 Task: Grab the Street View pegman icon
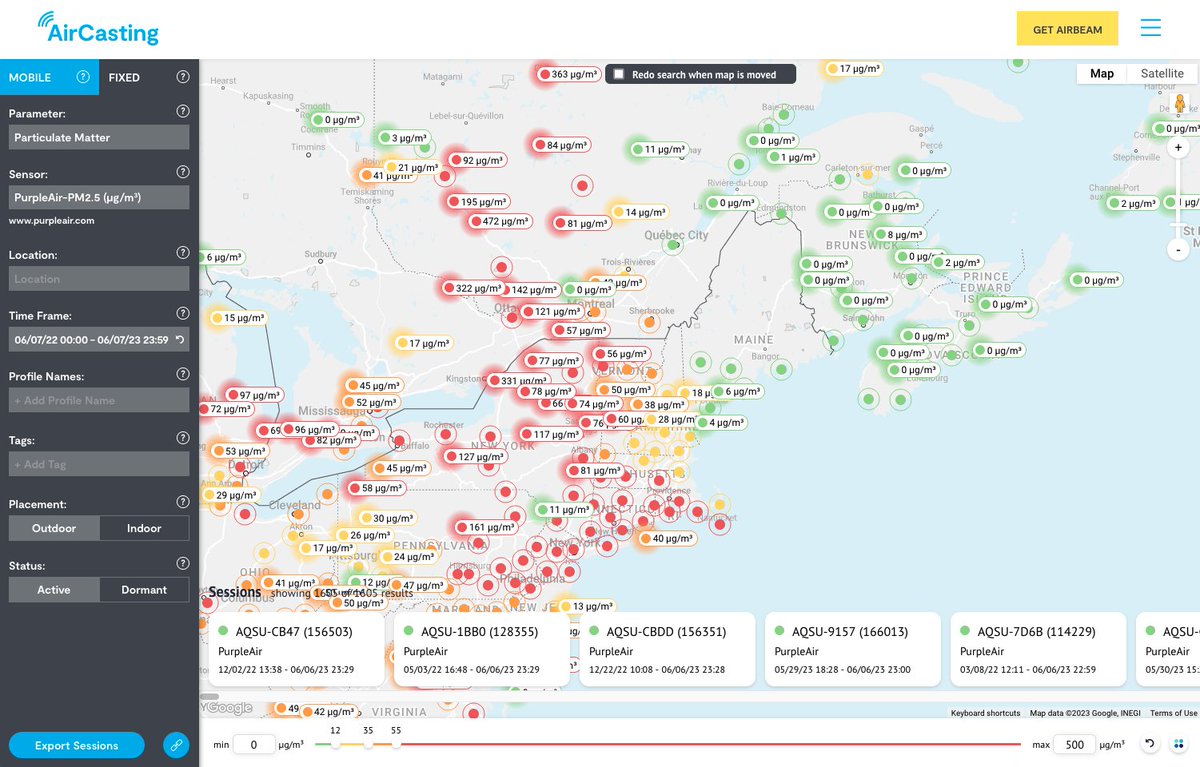(1180, 103)
